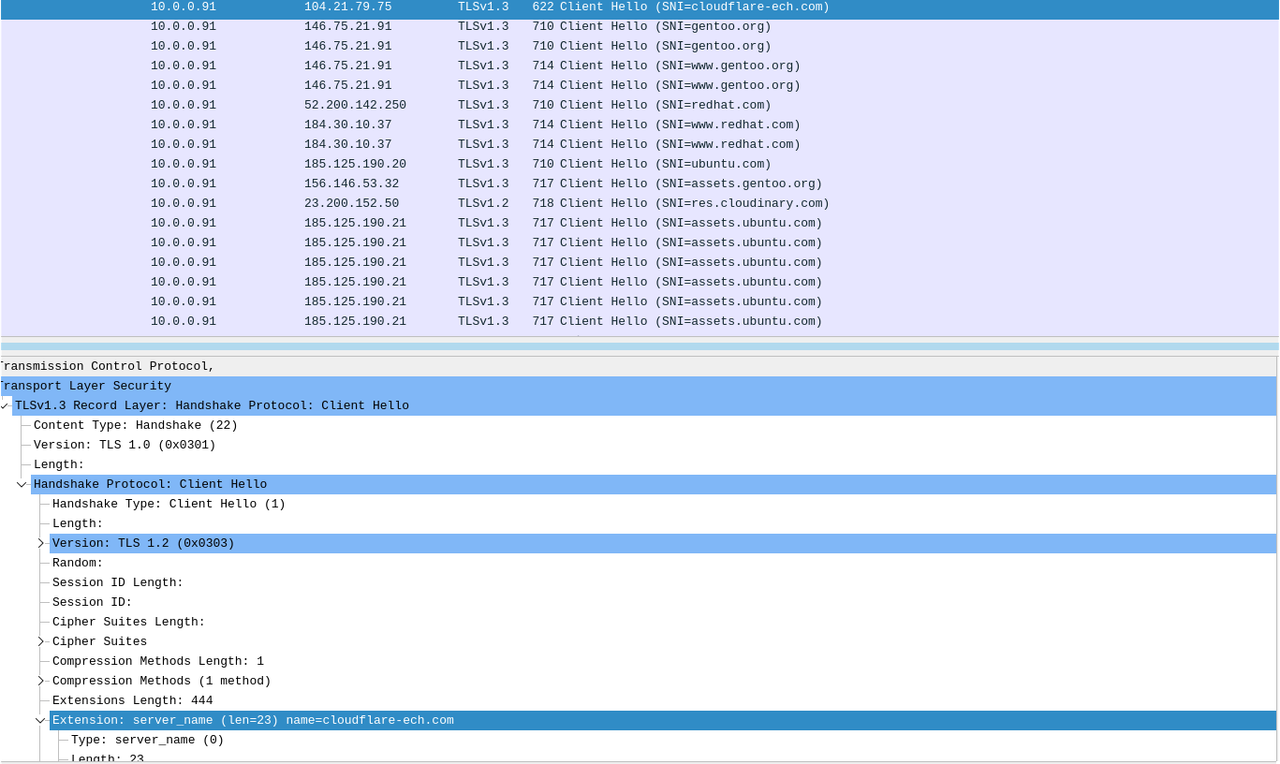The height and width of the screenshot is (764, 1280).
Task: Select the Transport Layer Security row
Action: [639, 386]
